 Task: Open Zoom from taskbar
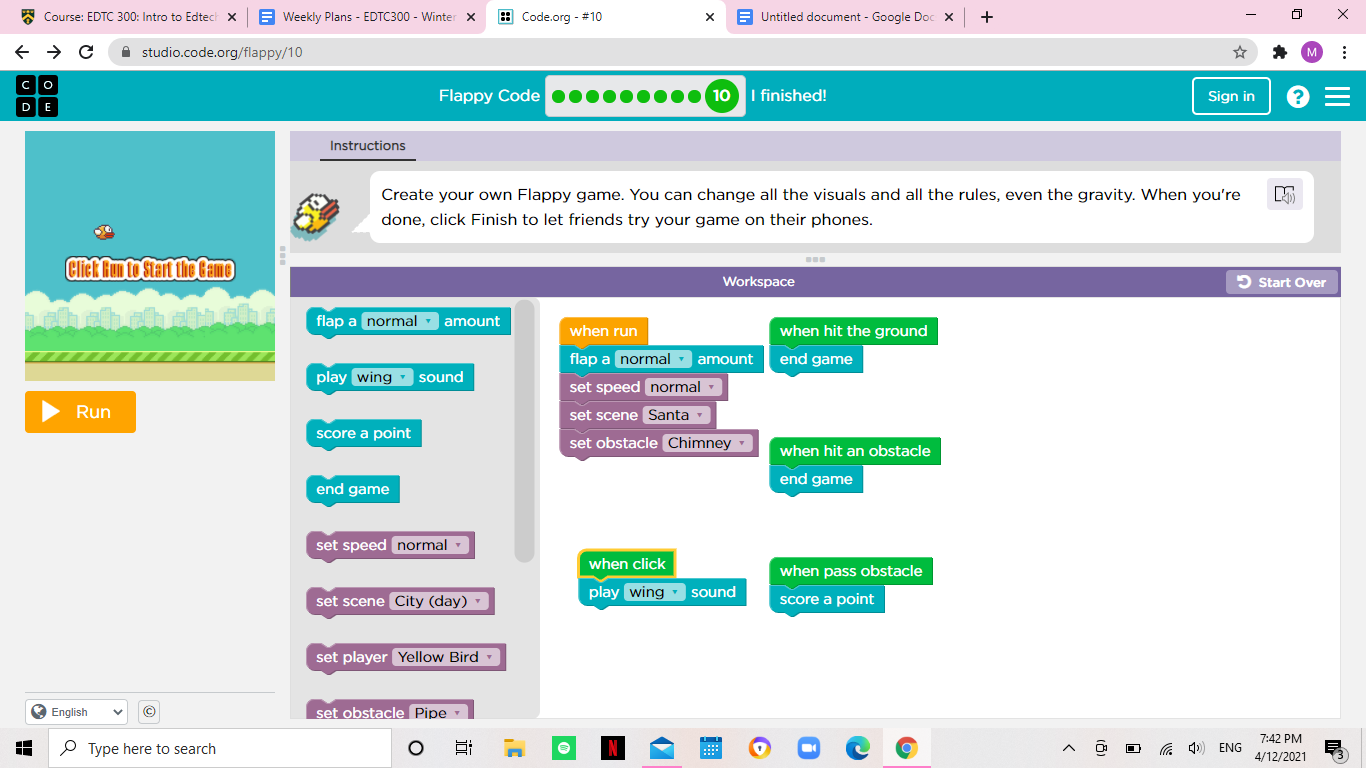(x=808, y=748)
